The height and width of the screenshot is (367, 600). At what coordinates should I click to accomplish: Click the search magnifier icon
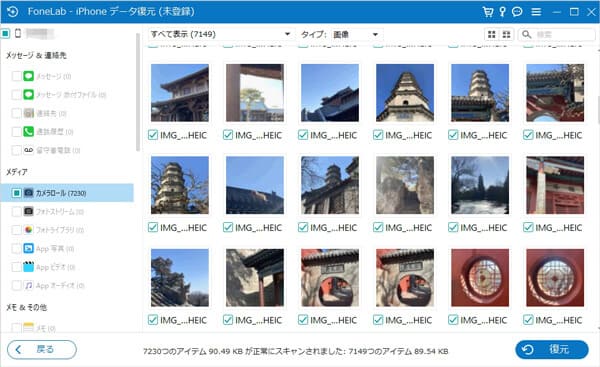tap(527, 34)
